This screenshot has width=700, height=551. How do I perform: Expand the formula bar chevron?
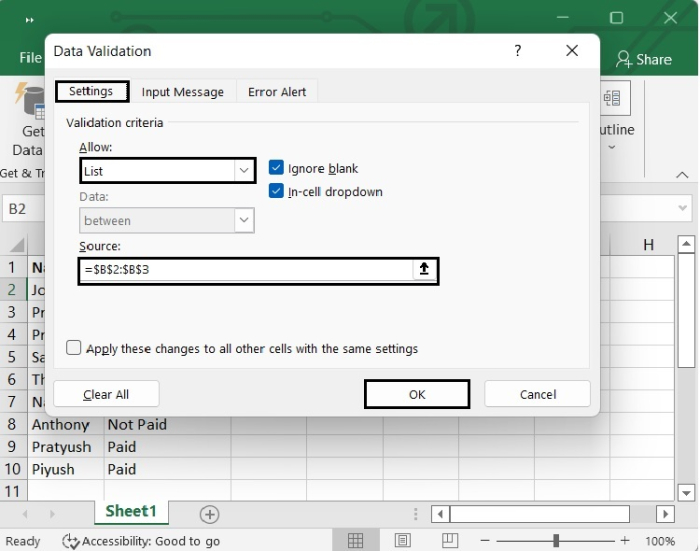click(682, 208)
